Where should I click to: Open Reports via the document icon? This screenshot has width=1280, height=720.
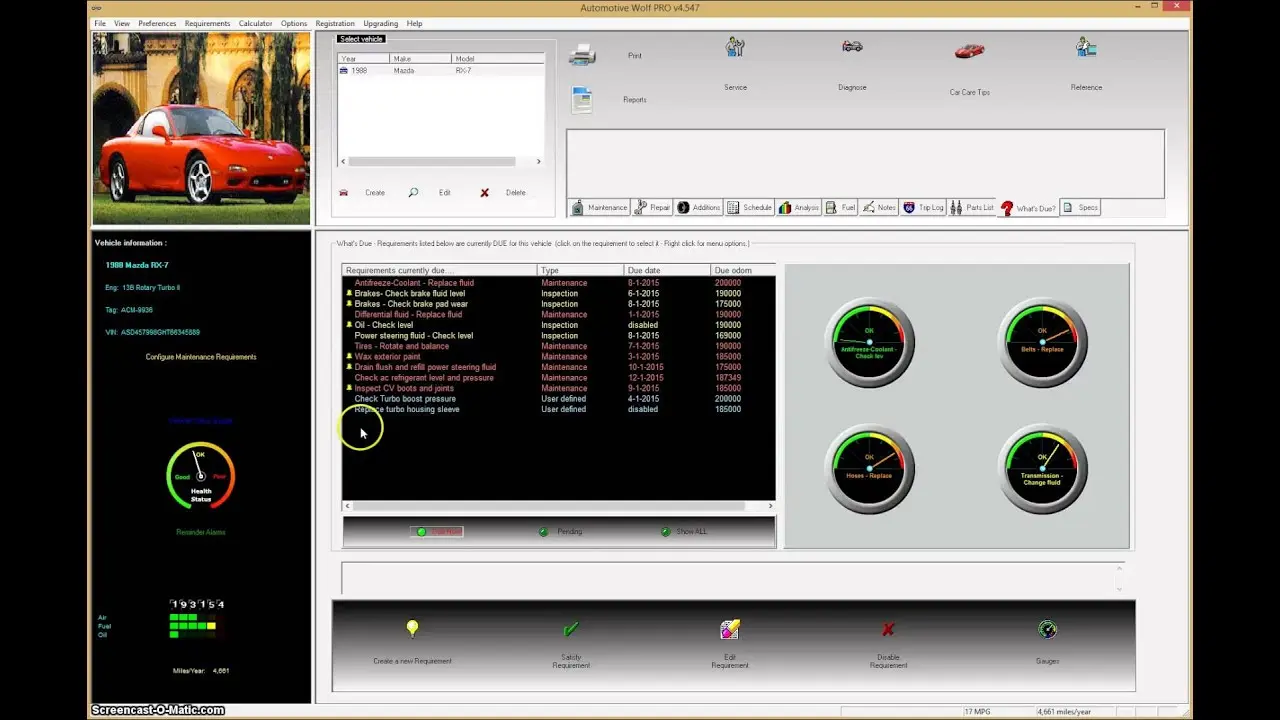(582, 99)
